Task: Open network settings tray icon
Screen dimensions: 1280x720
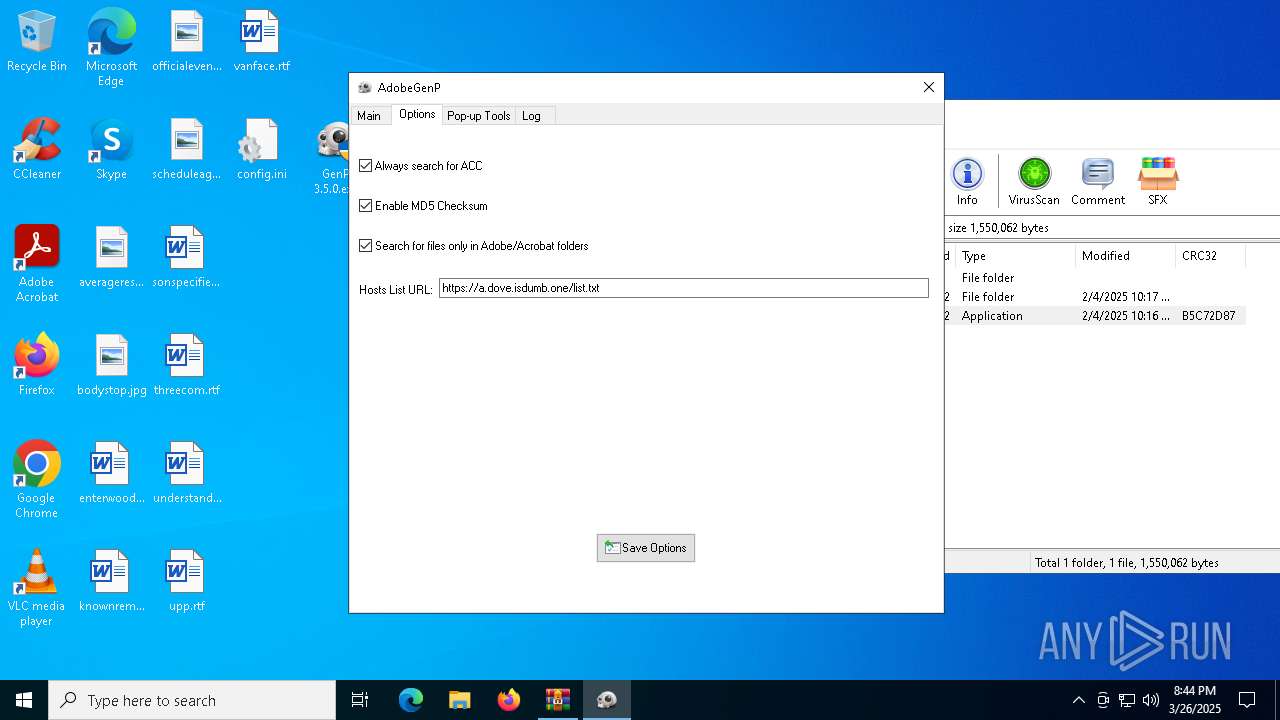Action: [x=1127, y=700]
